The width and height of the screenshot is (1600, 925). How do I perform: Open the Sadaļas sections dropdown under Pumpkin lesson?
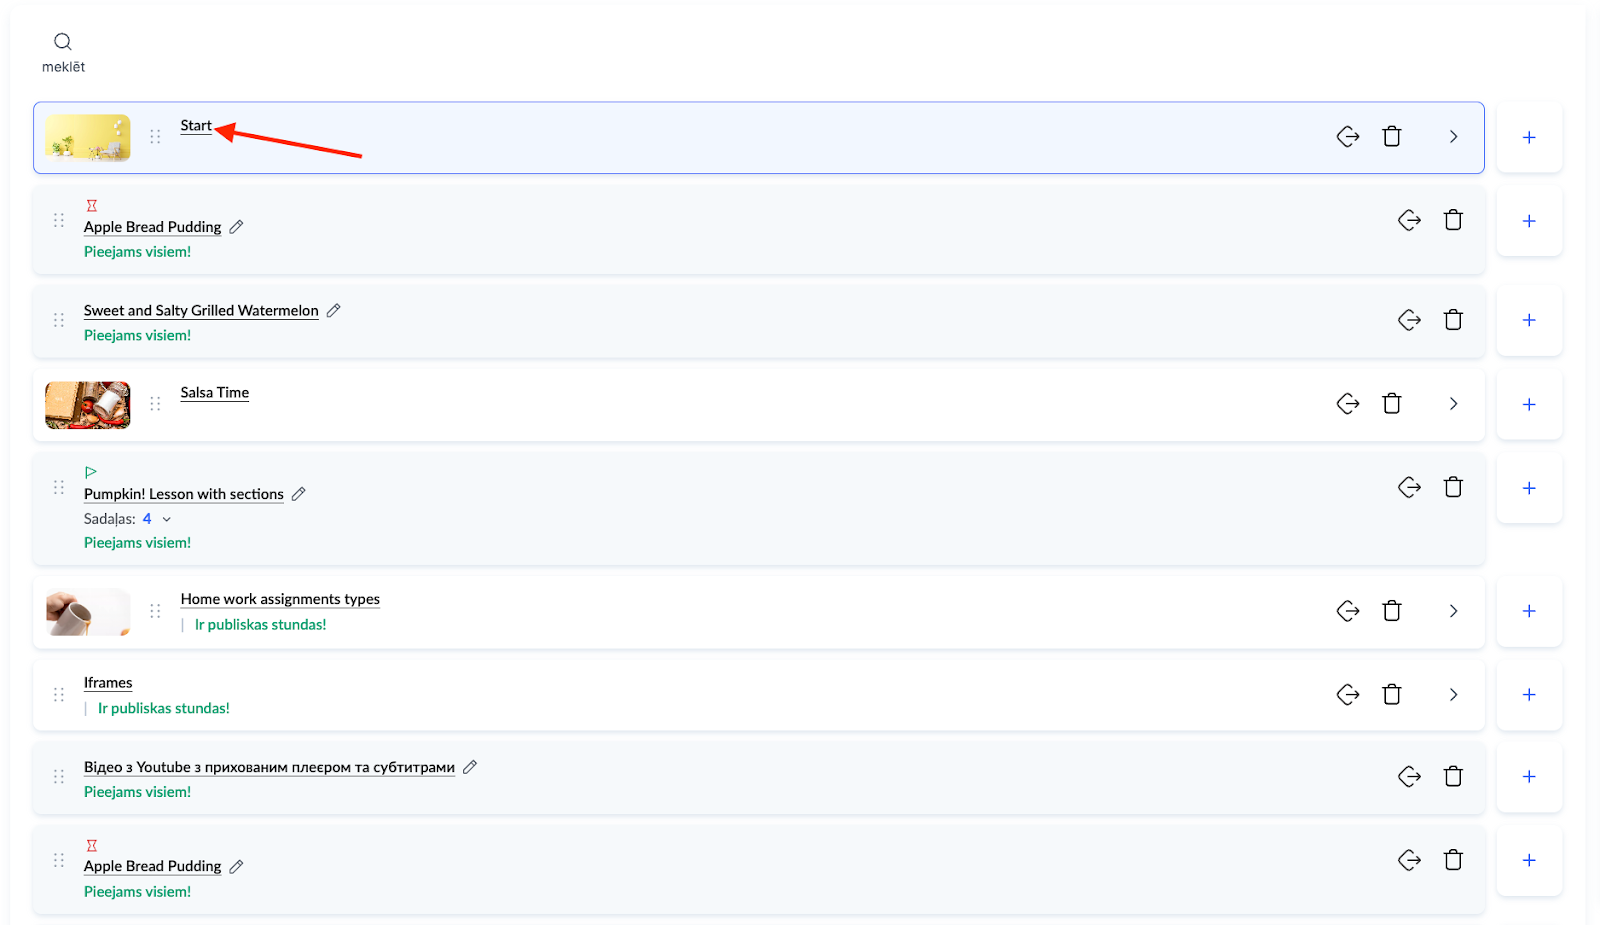(x=166, y=519)
